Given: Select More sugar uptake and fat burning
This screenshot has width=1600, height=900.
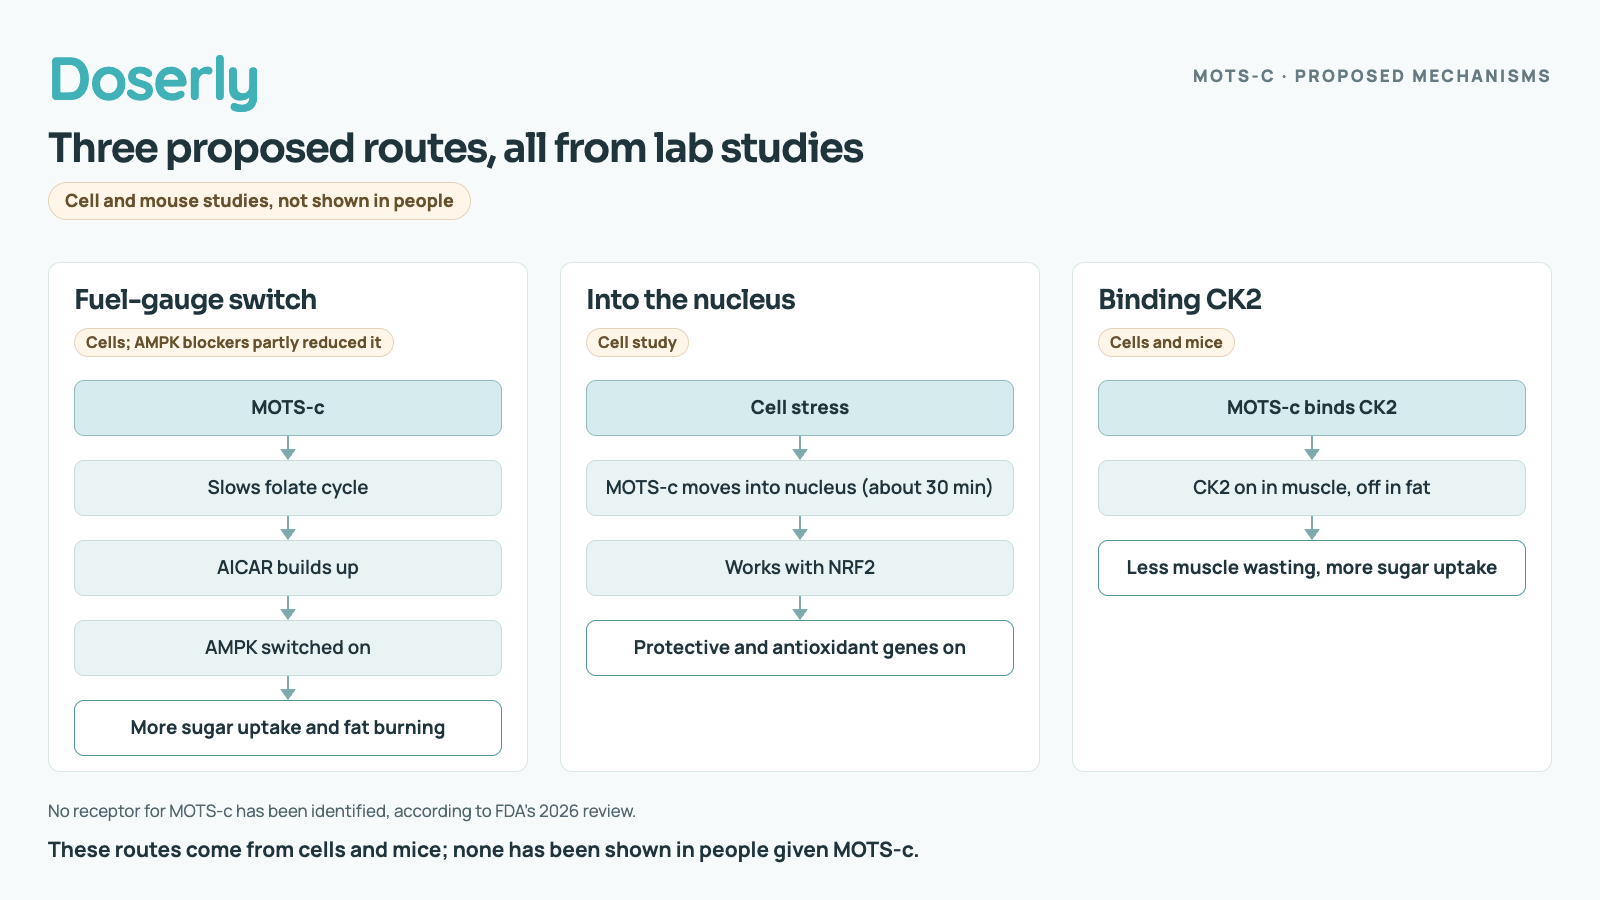Looking at the screenshot, I should (x=288, y=728).
